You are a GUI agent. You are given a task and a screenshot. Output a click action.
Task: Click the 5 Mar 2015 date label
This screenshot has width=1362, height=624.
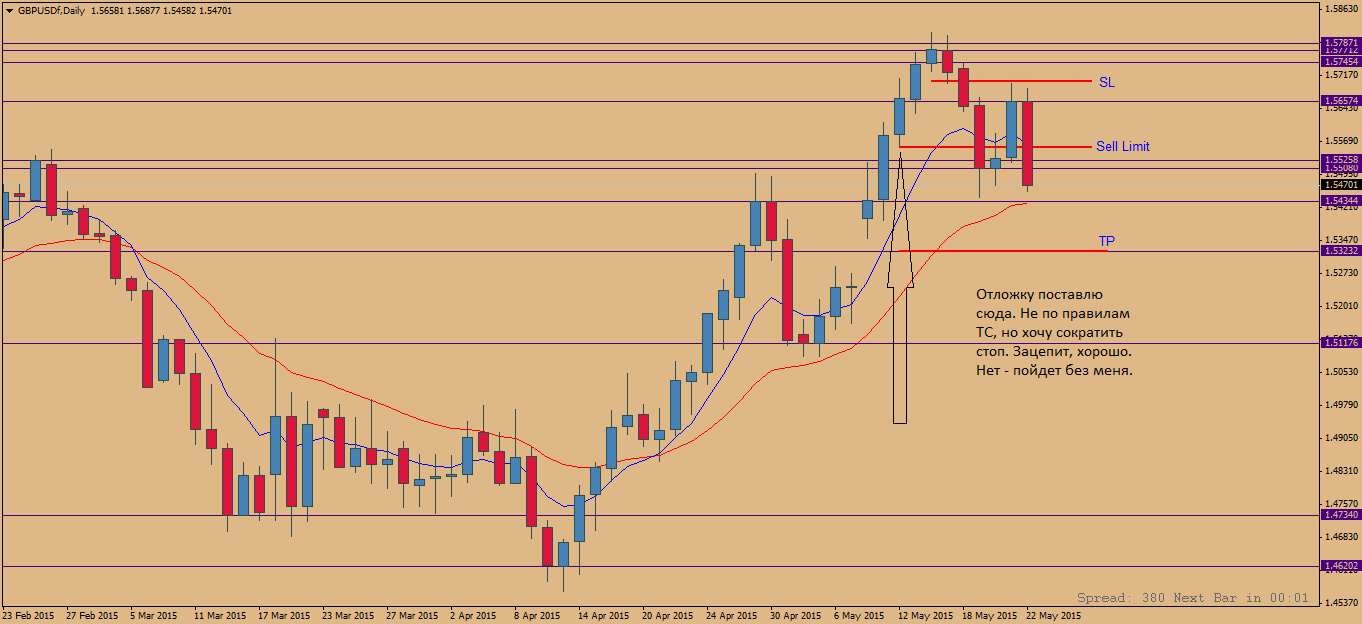point(154,616)
